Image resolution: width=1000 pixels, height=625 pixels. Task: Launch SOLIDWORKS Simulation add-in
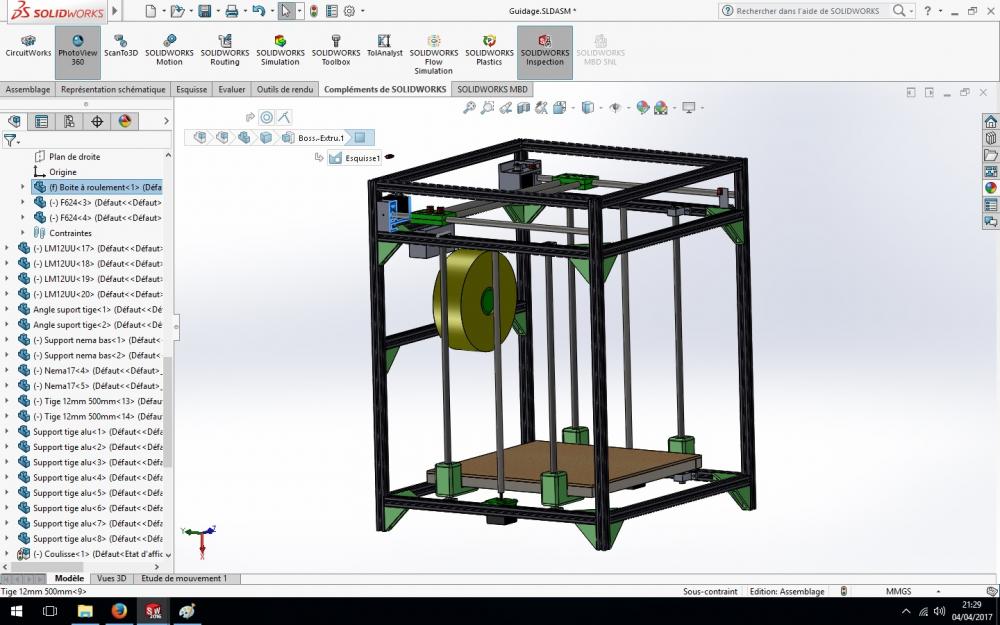tap(280, 51)
